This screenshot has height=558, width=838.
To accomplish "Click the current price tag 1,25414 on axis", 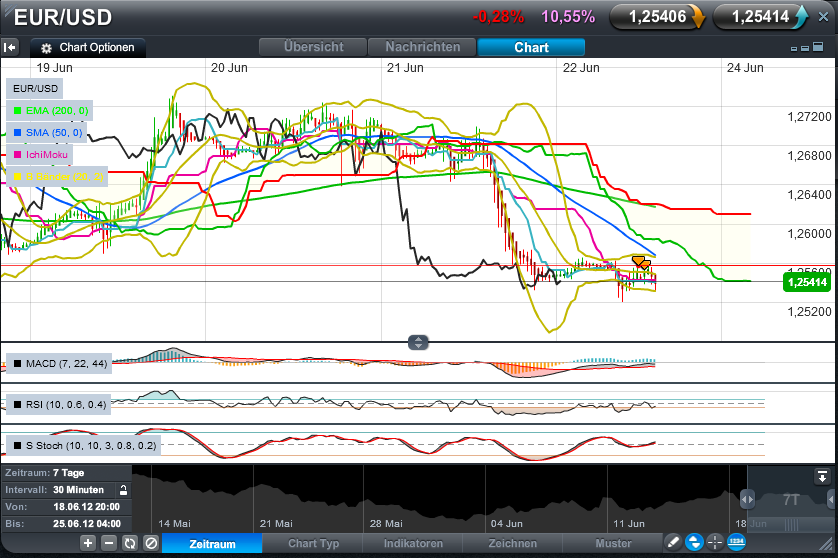I will click(807, 282).
